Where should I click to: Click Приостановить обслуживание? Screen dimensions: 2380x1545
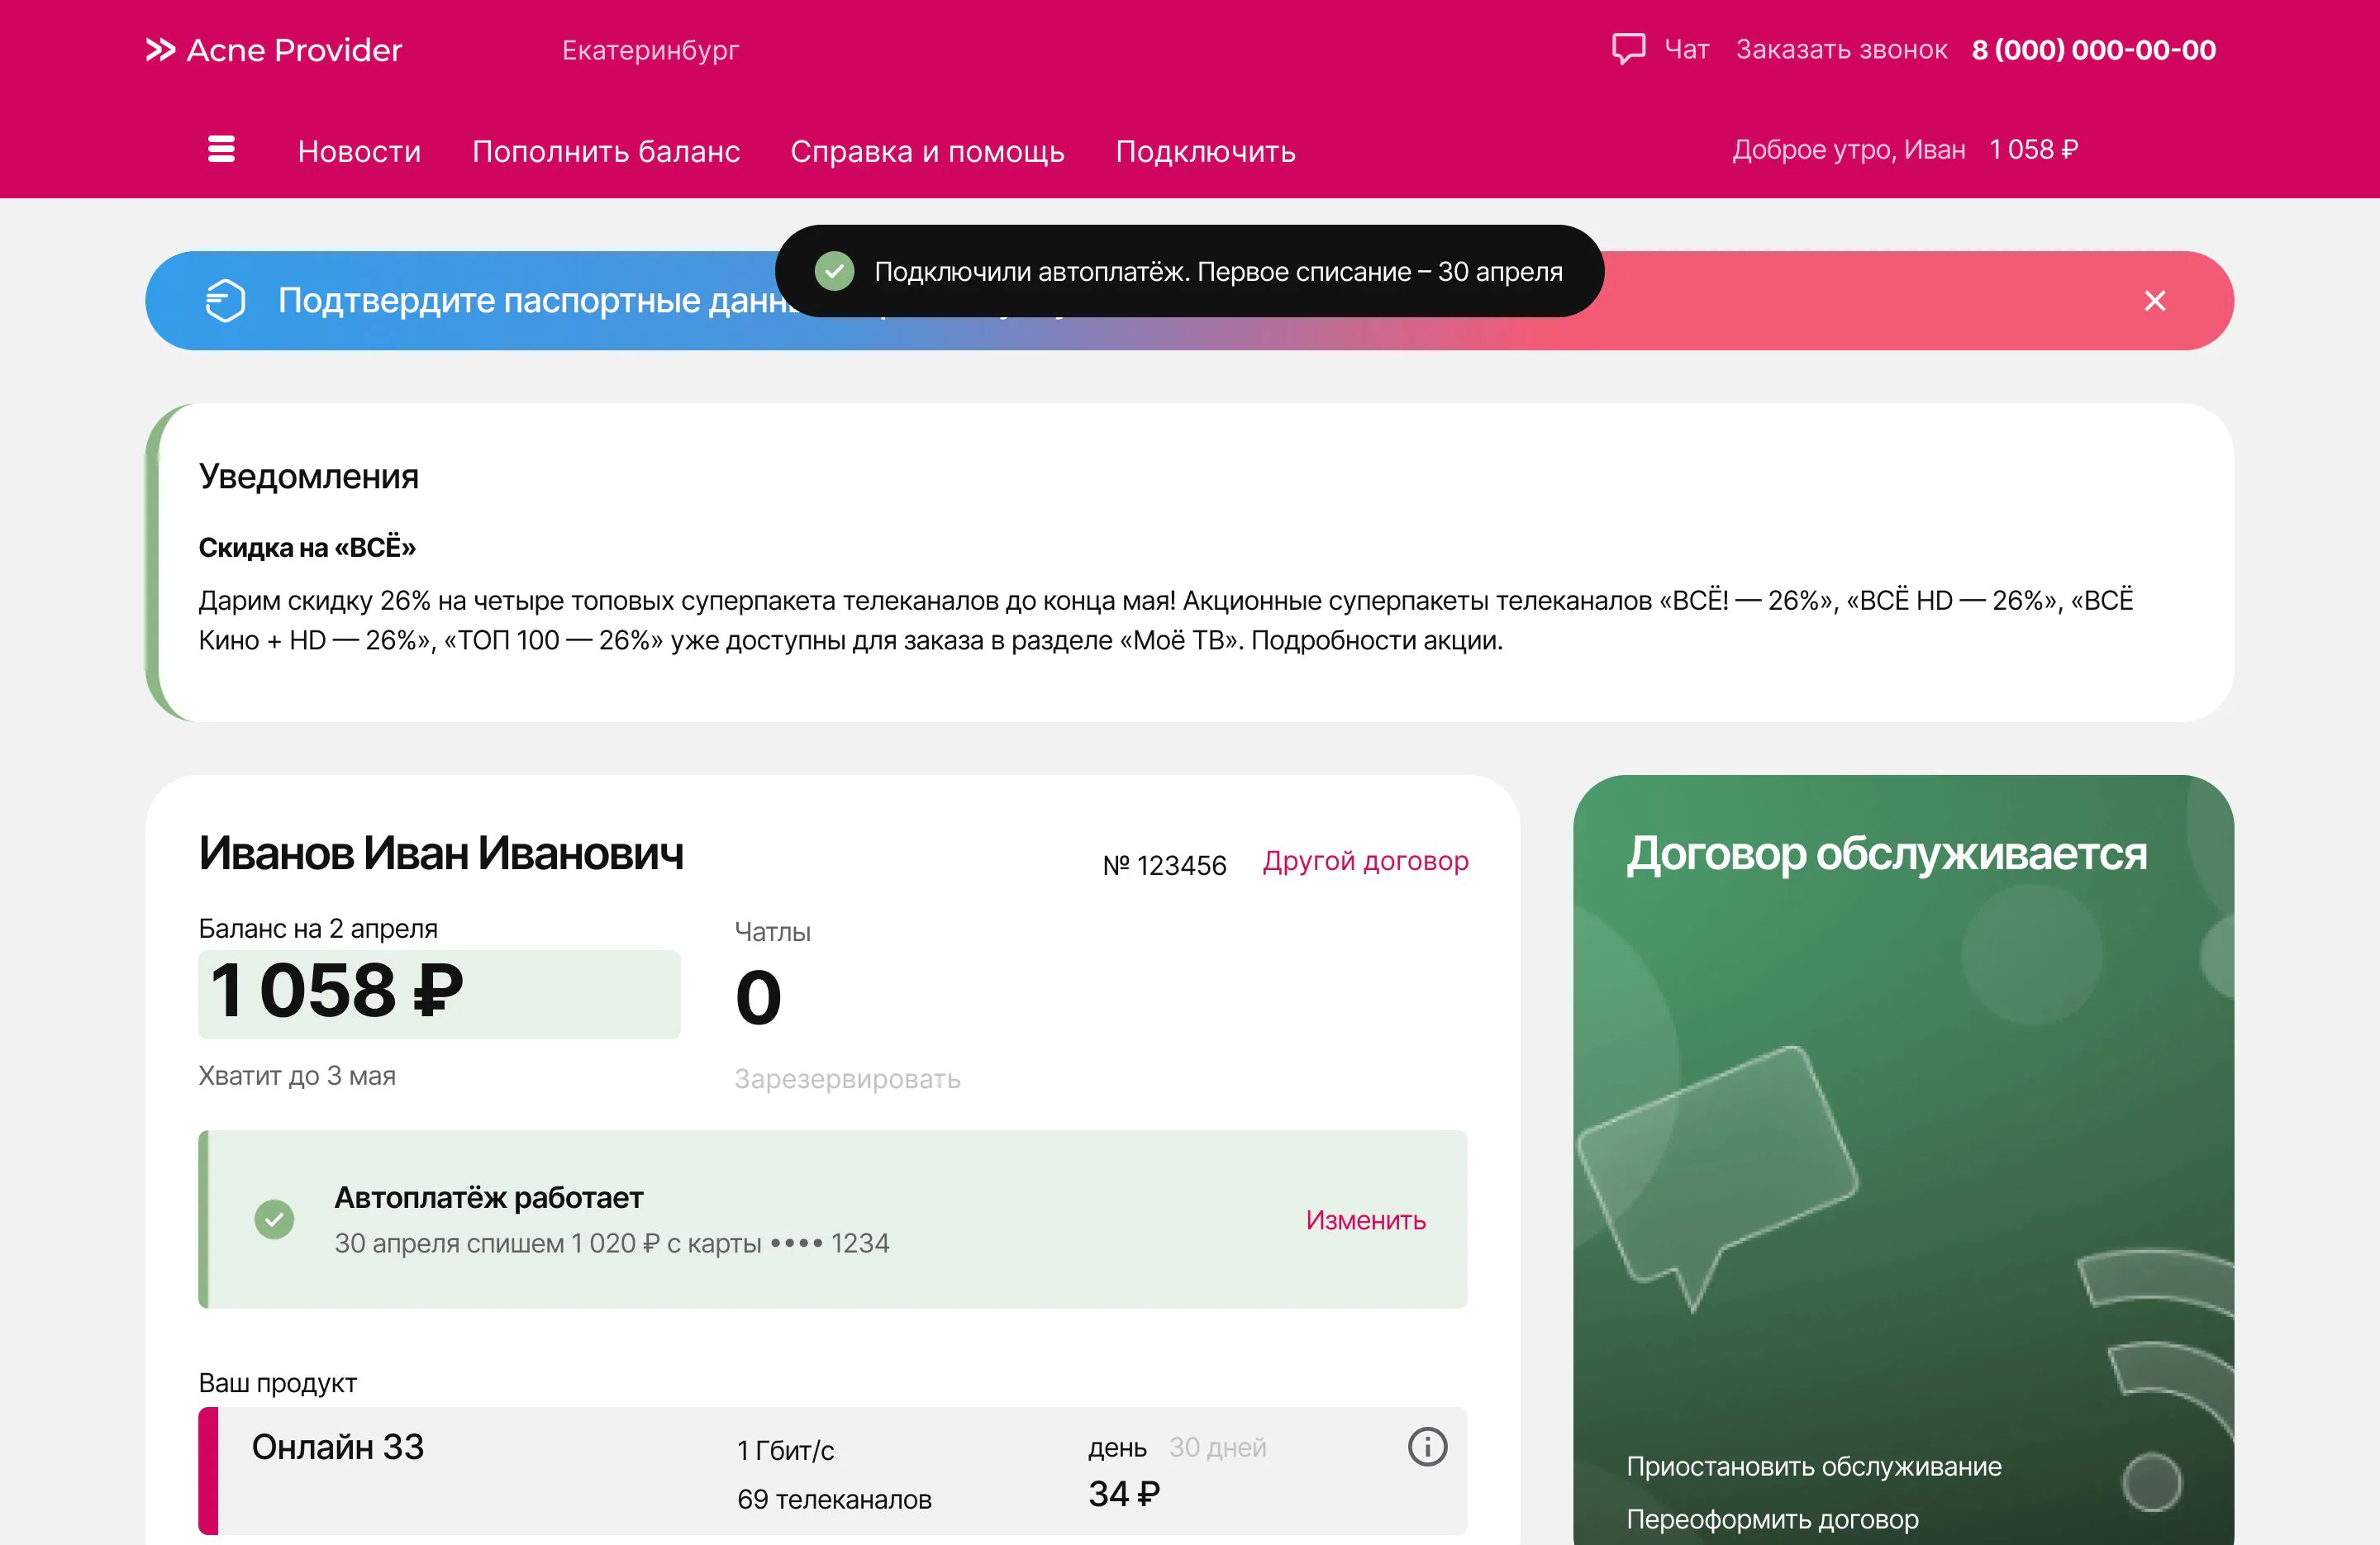point(1814,1466)
